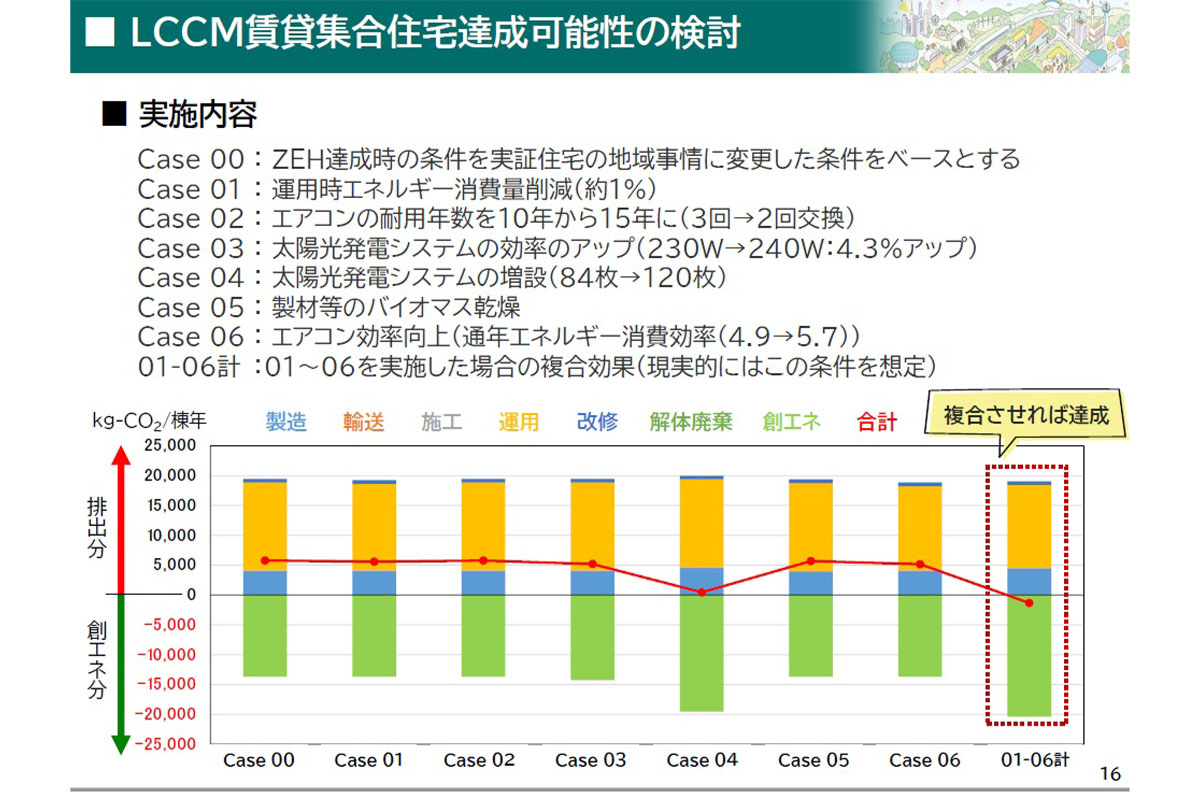
Task: Click the 'Case 02' line about エアコンの耐用年数
Action: [x=497, y=218]
